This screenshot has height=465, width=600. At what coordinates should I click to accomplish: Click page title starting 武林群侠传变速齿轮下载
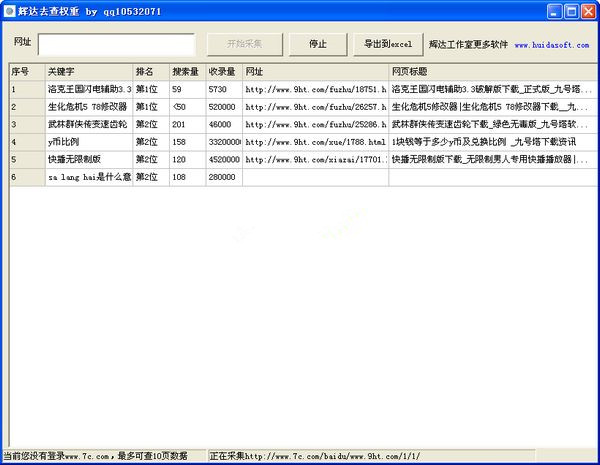click(x=493, y=124)
